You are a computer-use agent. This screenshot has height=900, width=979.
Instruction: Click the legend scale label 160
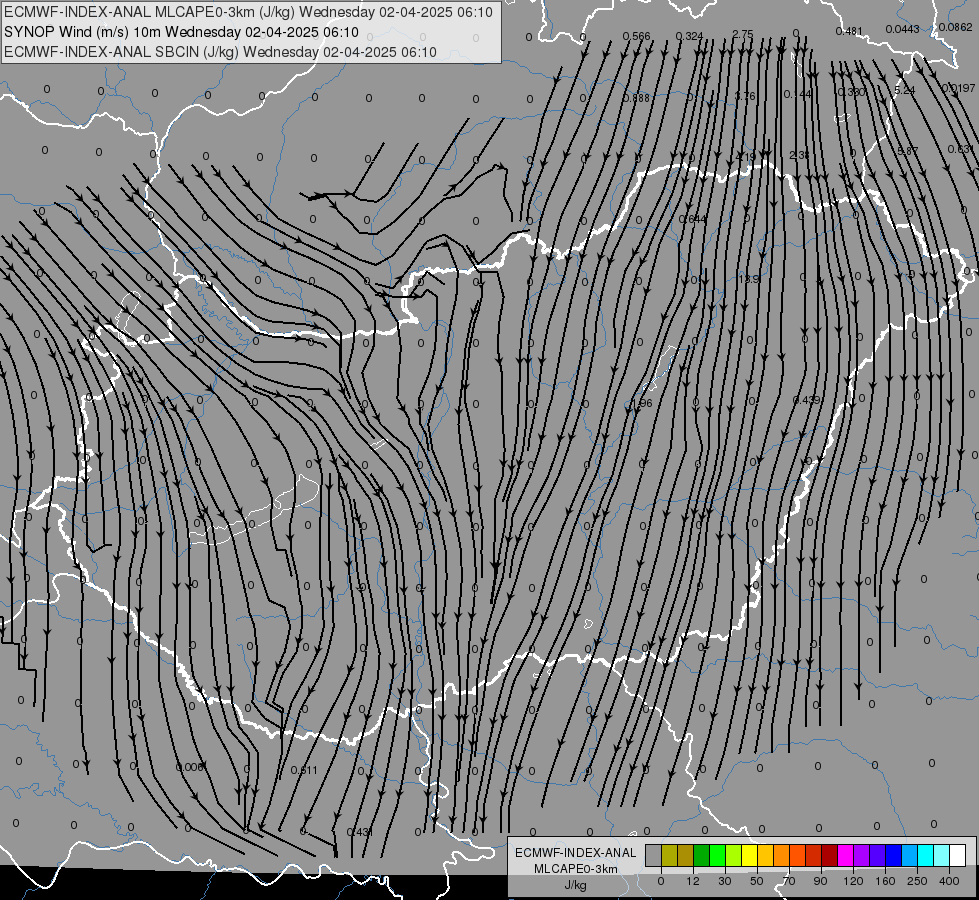point(885,881)
